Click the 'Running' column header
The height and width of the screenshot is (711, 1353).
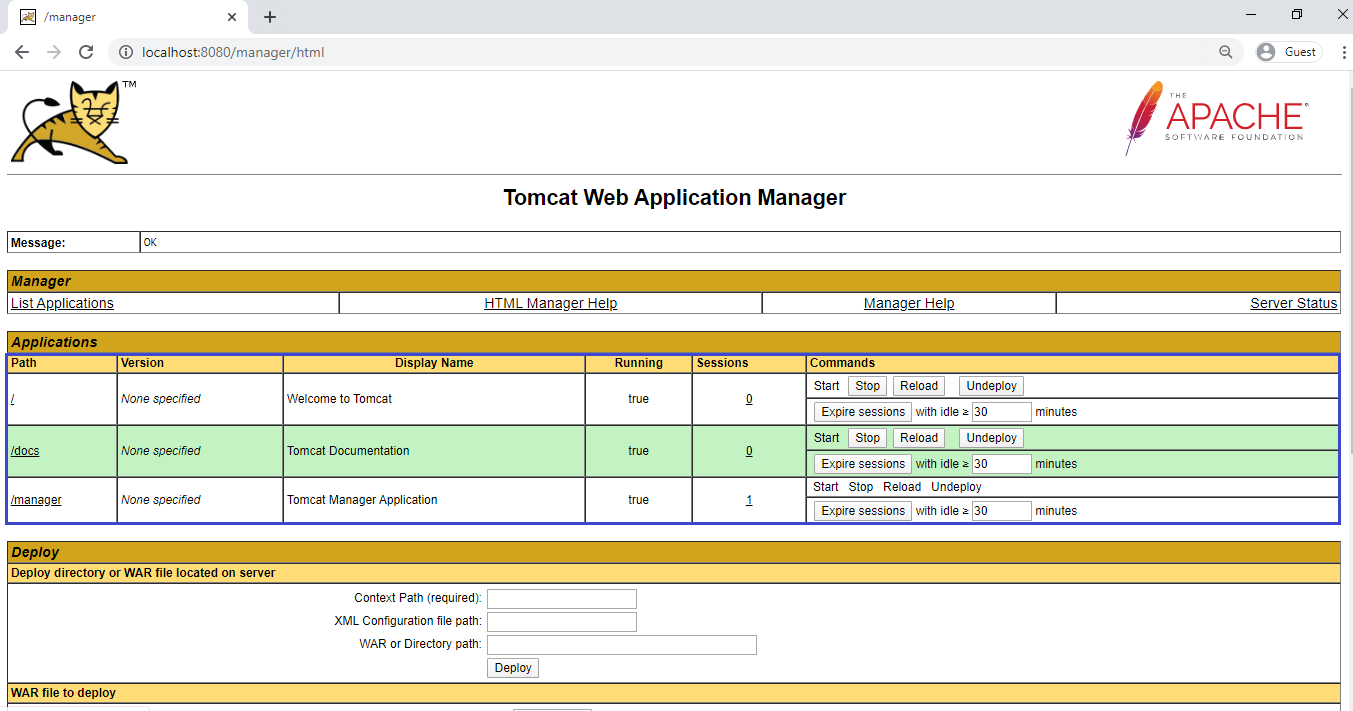coord(639,363)
